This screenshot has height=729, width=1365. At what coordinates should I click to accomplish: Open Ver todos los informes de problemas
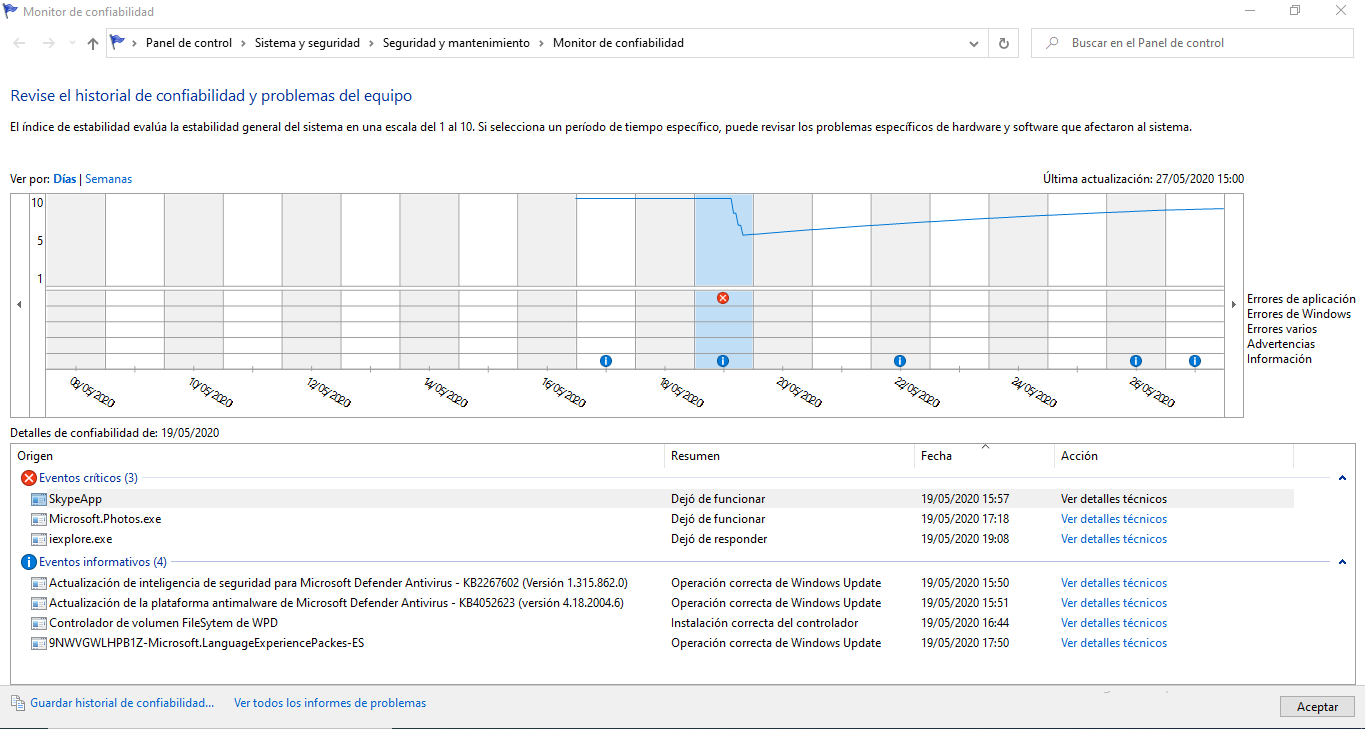(330, 703)
